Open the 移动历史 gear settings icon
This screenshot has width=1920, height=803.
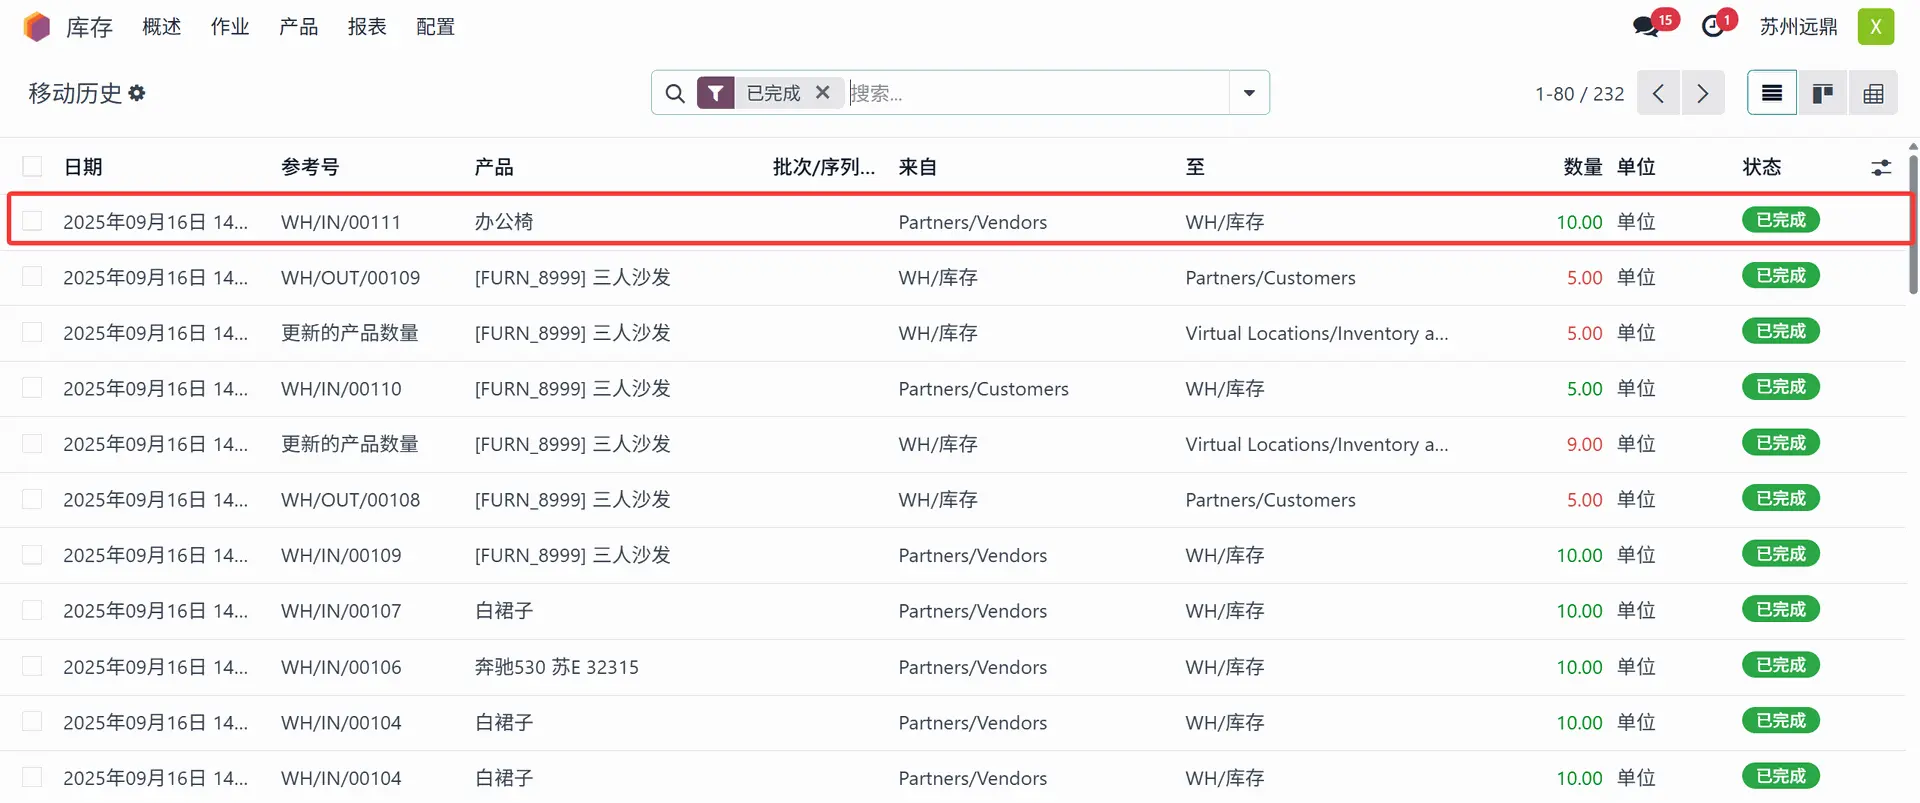[137, 93]
